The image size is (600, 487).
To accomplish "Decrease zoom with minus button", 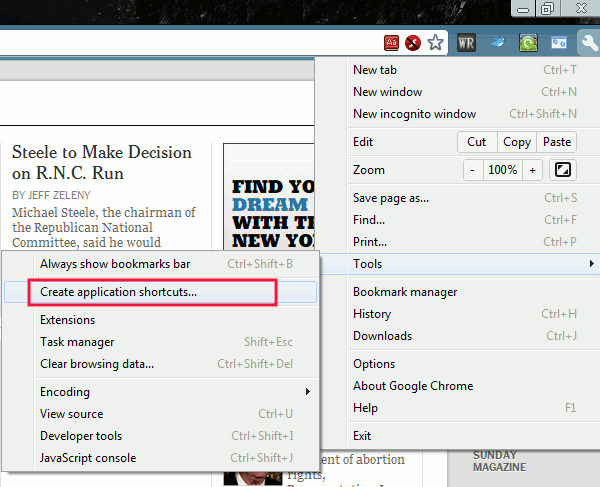I will coord(473,170).
